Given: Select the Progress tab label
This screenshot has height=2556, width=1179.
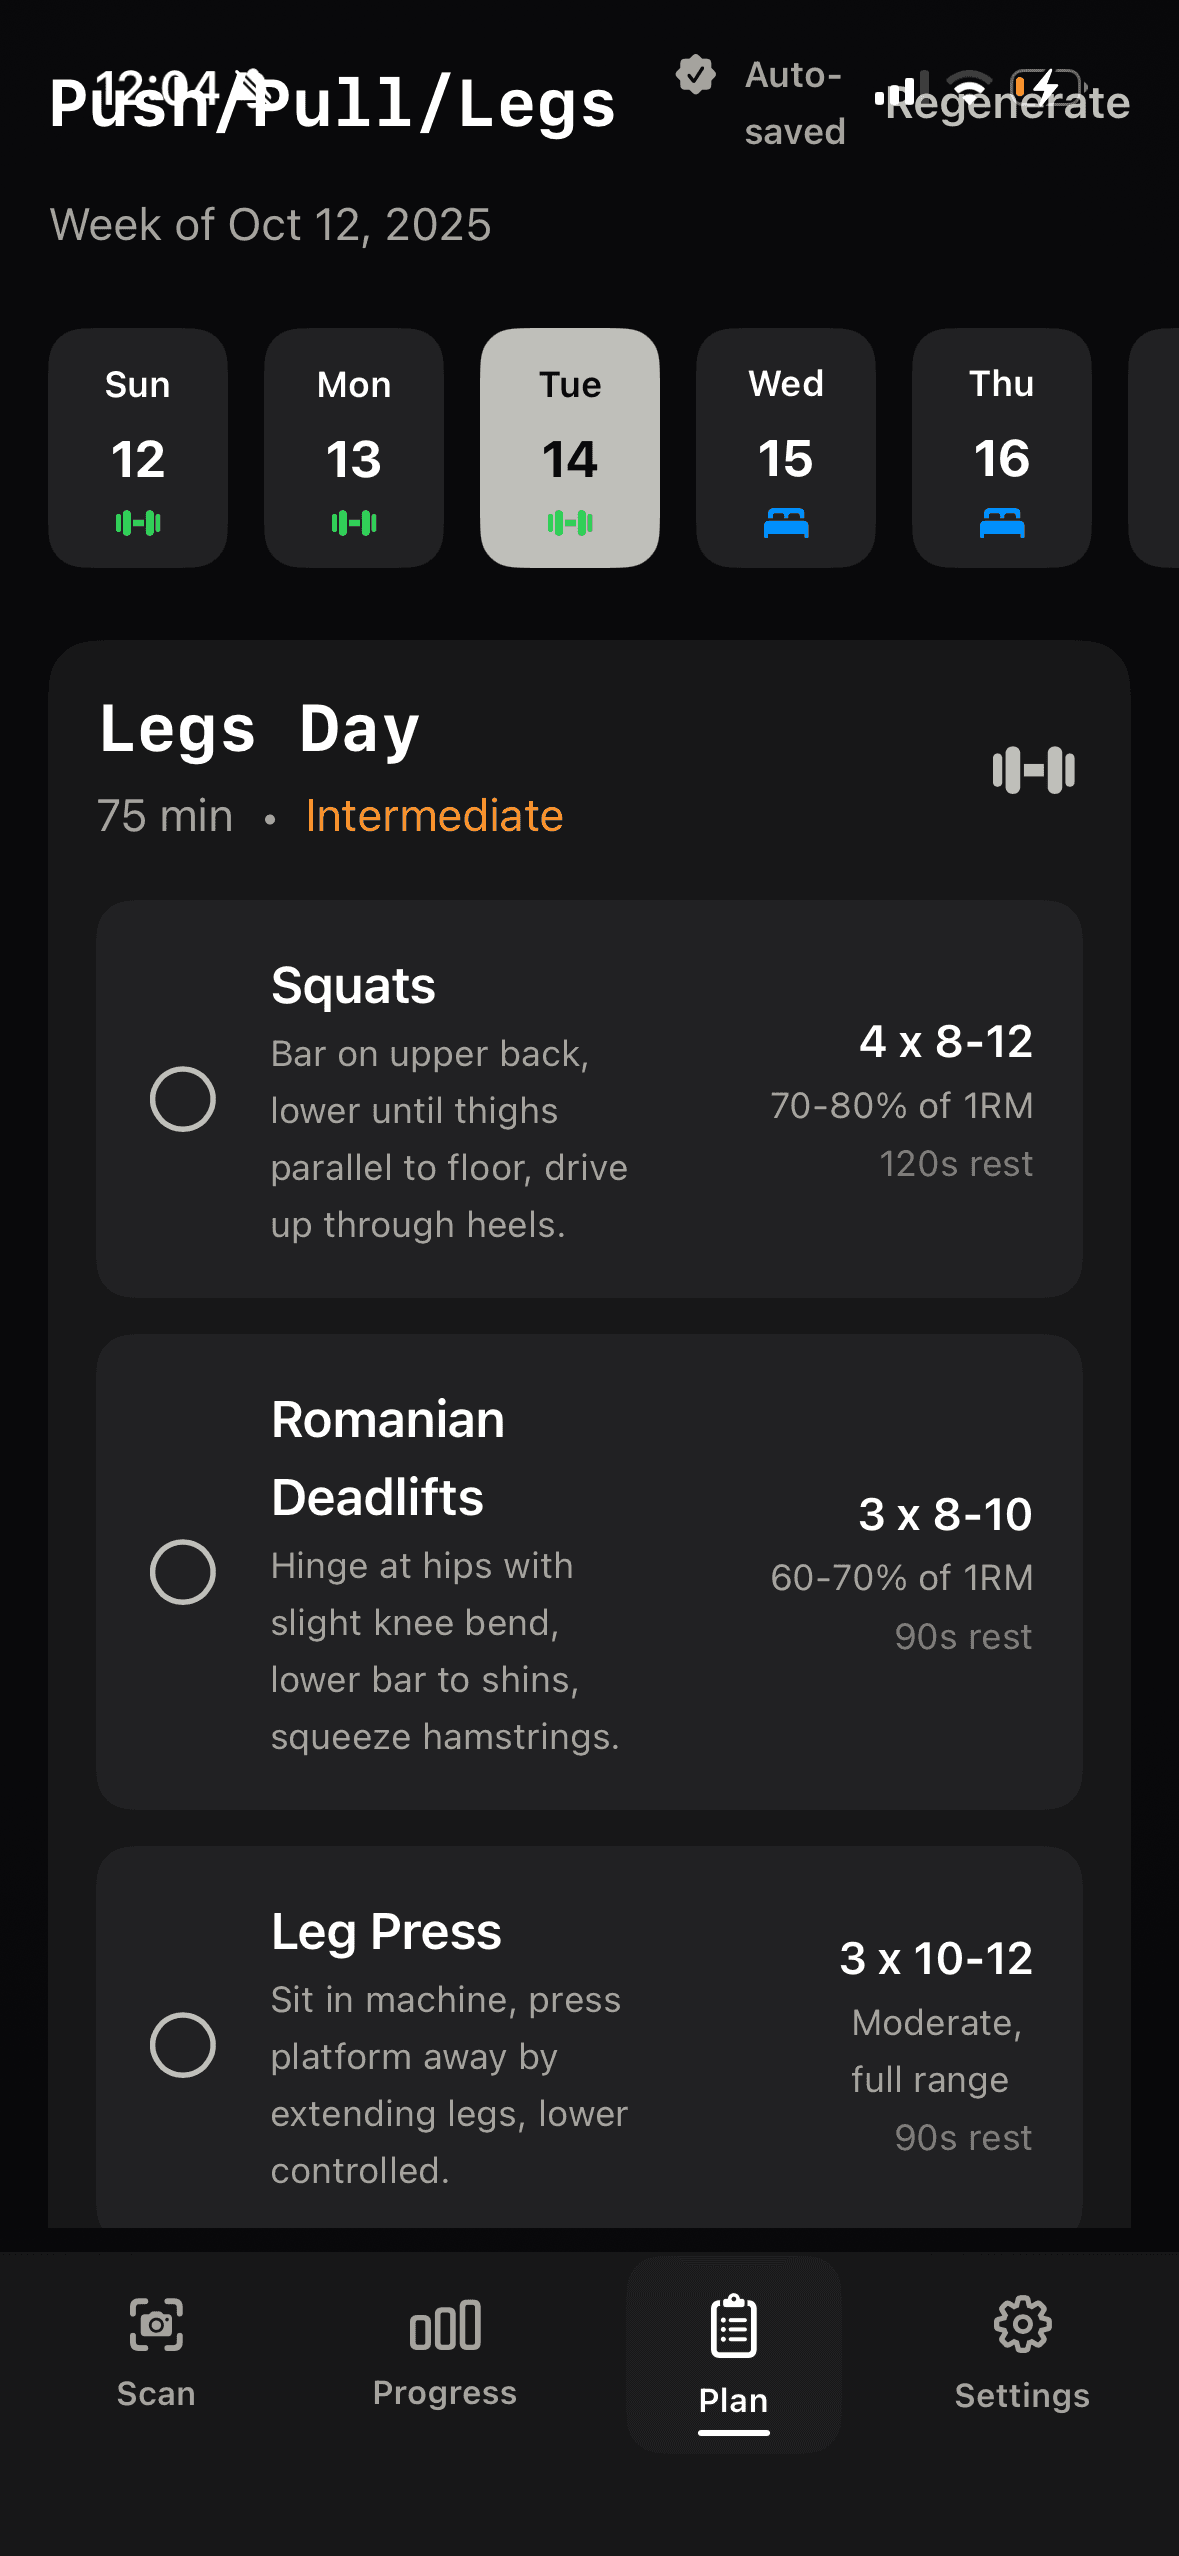Looking at the screenshot, I should pos(445,2393).
